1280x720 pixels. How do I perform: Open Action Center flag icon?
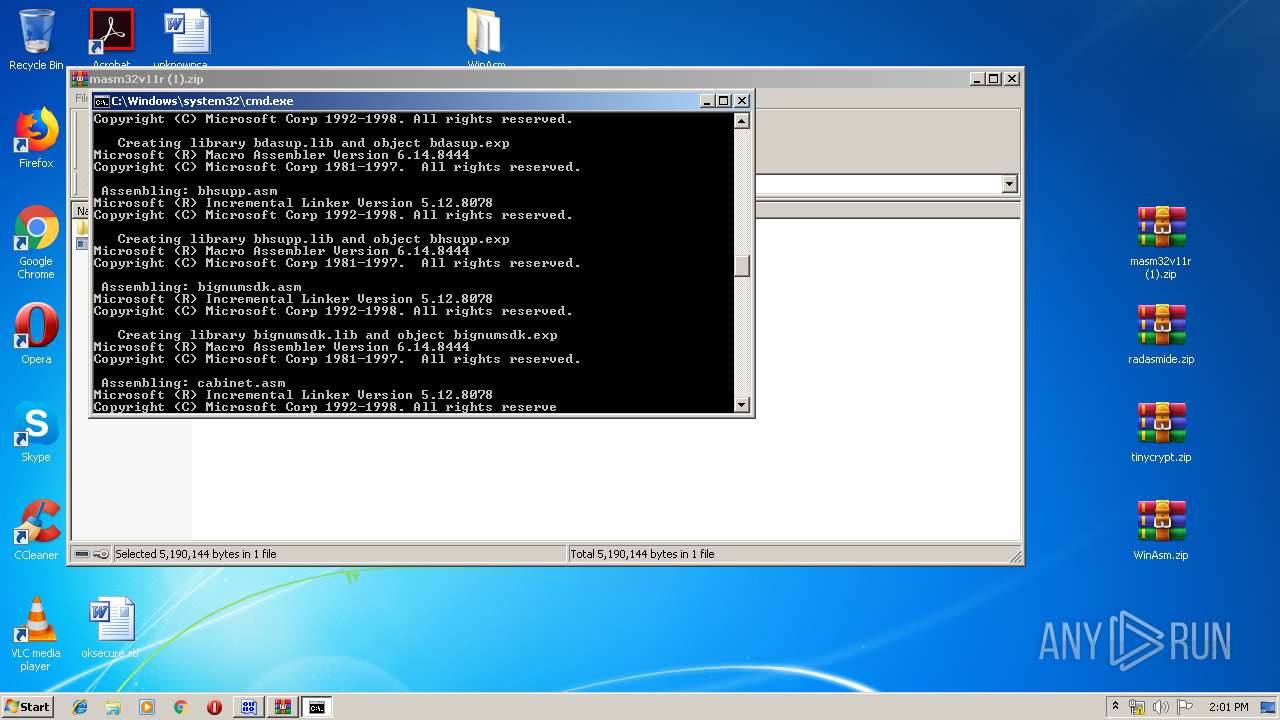[x=1183, y=707]
